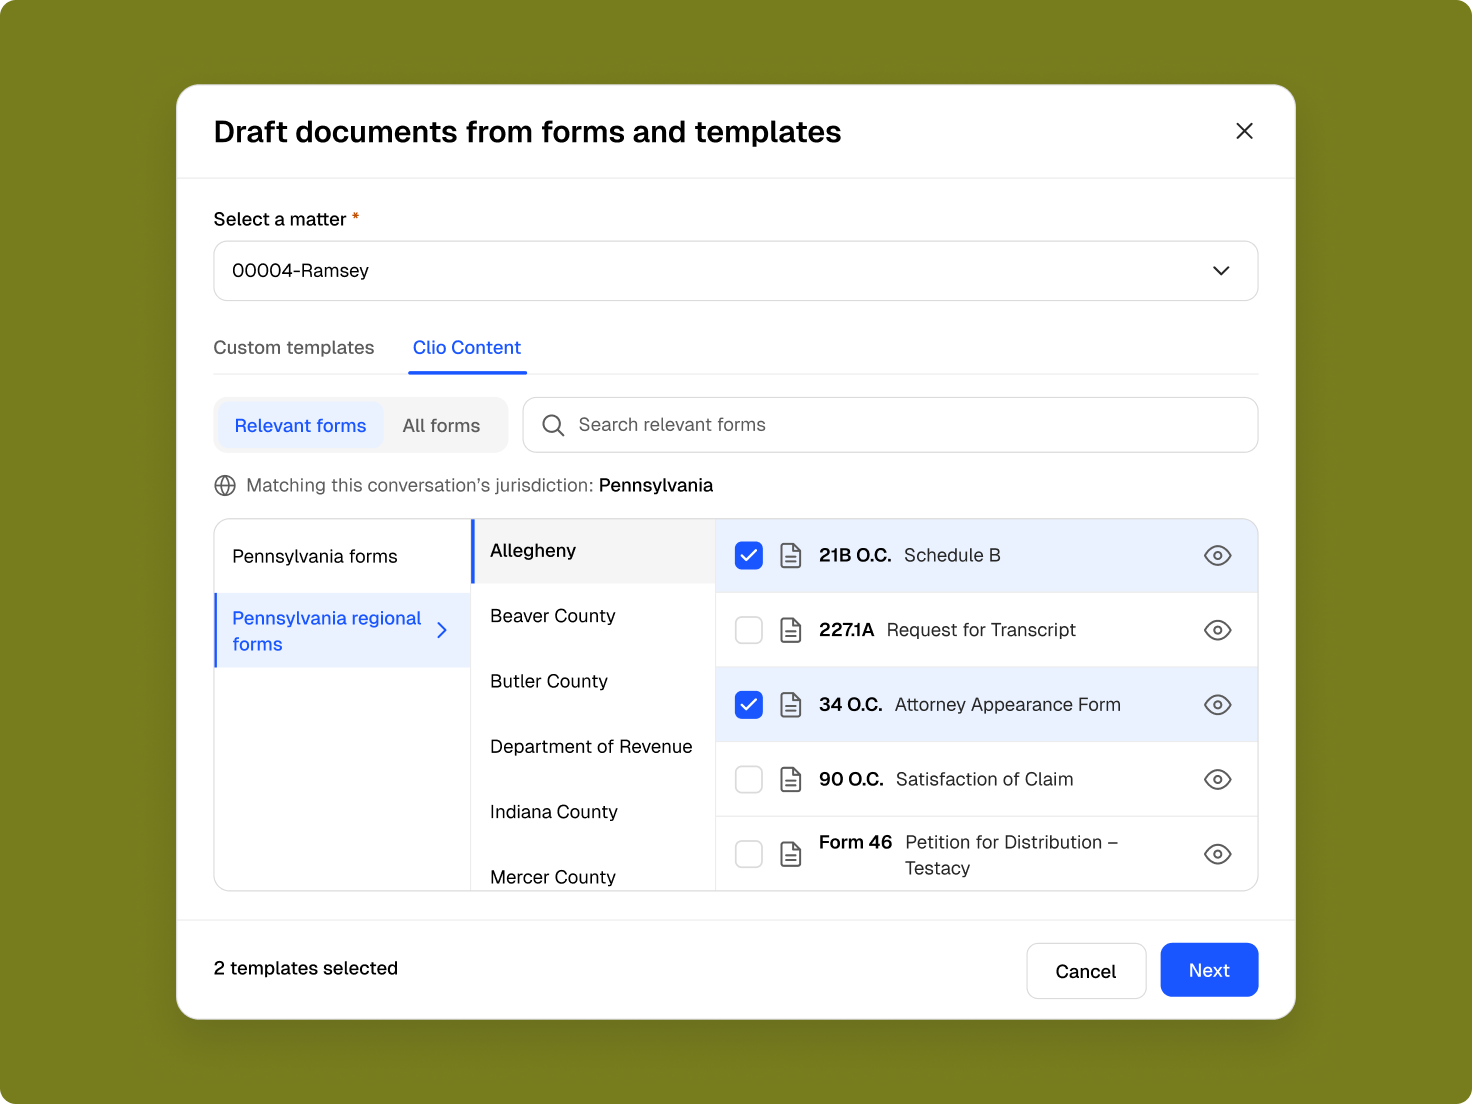The height and width of the screenshot is (1104, 1472).
Task: Click the globe jurisdiction icon
Action: click(225, 485)
